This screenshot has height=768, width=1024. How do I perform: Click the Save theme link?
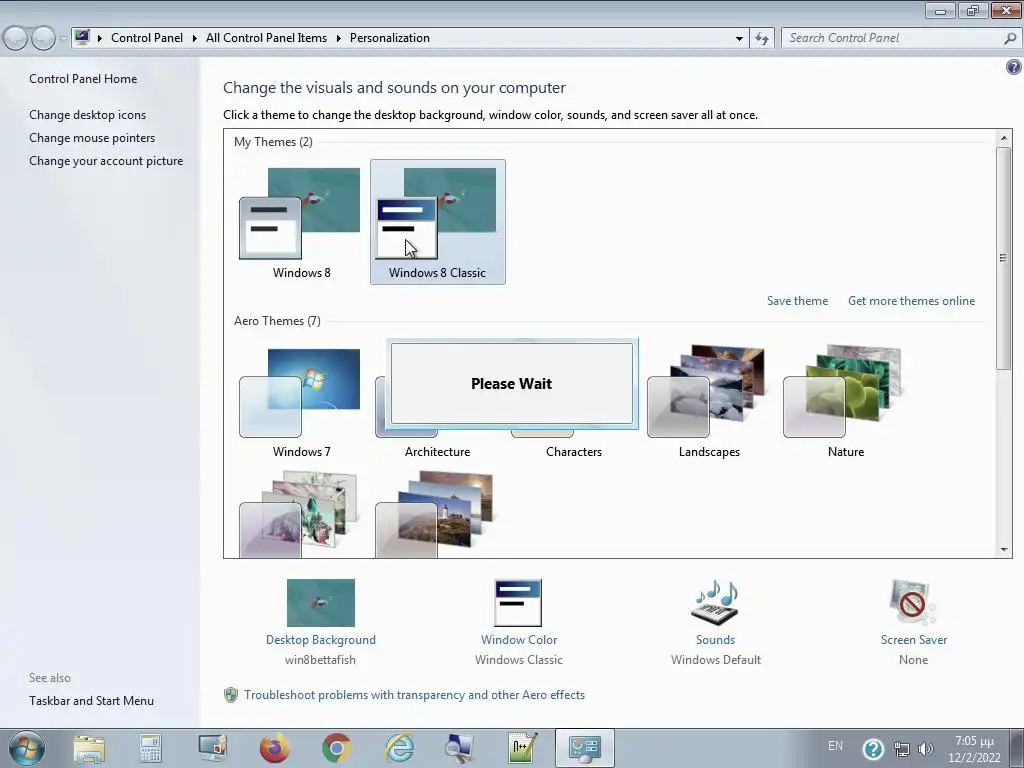coord(797,300)
